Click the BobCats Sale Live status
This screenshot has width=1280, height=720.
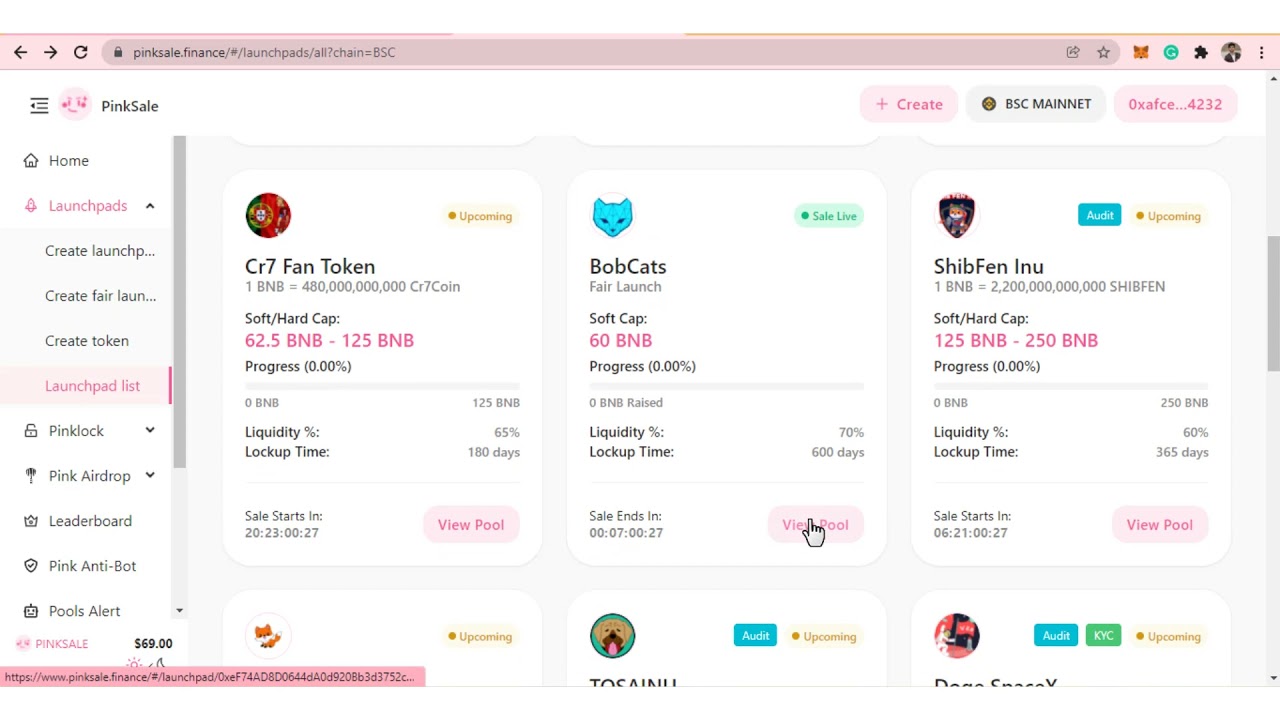click(x=829, y=215)
